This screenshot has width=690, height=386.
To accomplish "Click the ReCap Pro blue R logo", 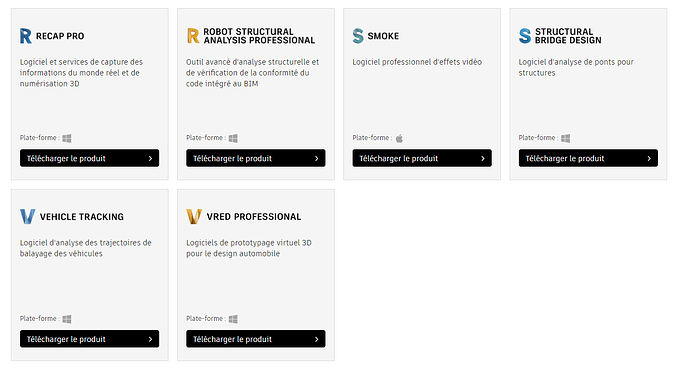I will pos(26,36).
